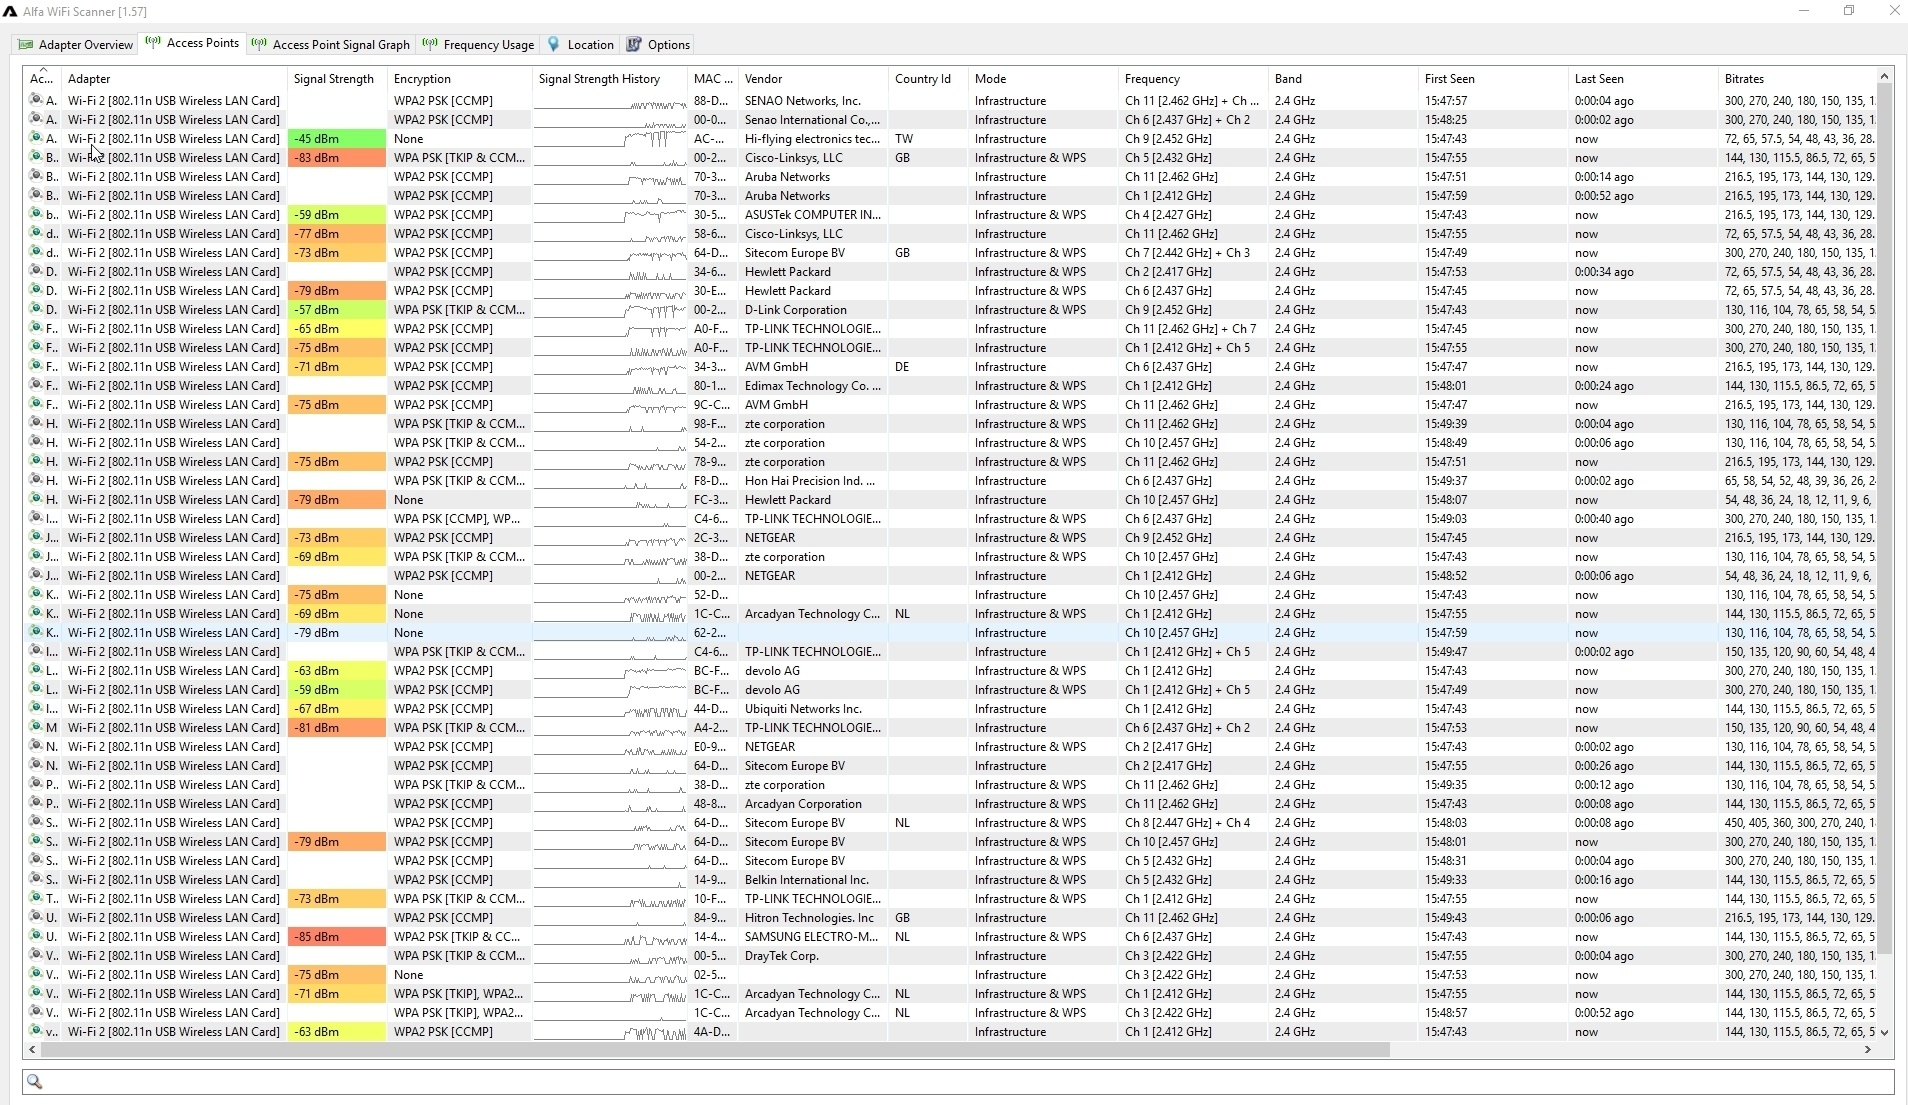Click the 'Ch 4 [2.427 GHz]' frequency cell

[x=1193, y=214]
